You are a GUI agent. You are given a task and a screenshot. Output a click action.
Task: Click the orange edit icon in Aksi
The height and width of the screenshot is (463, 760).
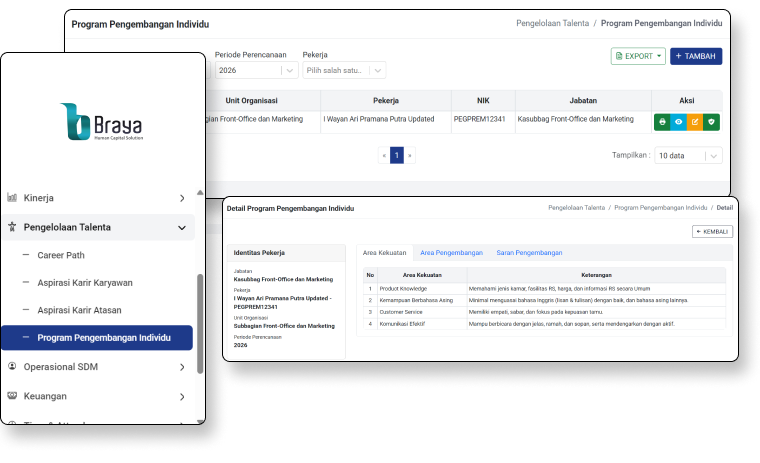pyautogui.click(x=695, y=121)
